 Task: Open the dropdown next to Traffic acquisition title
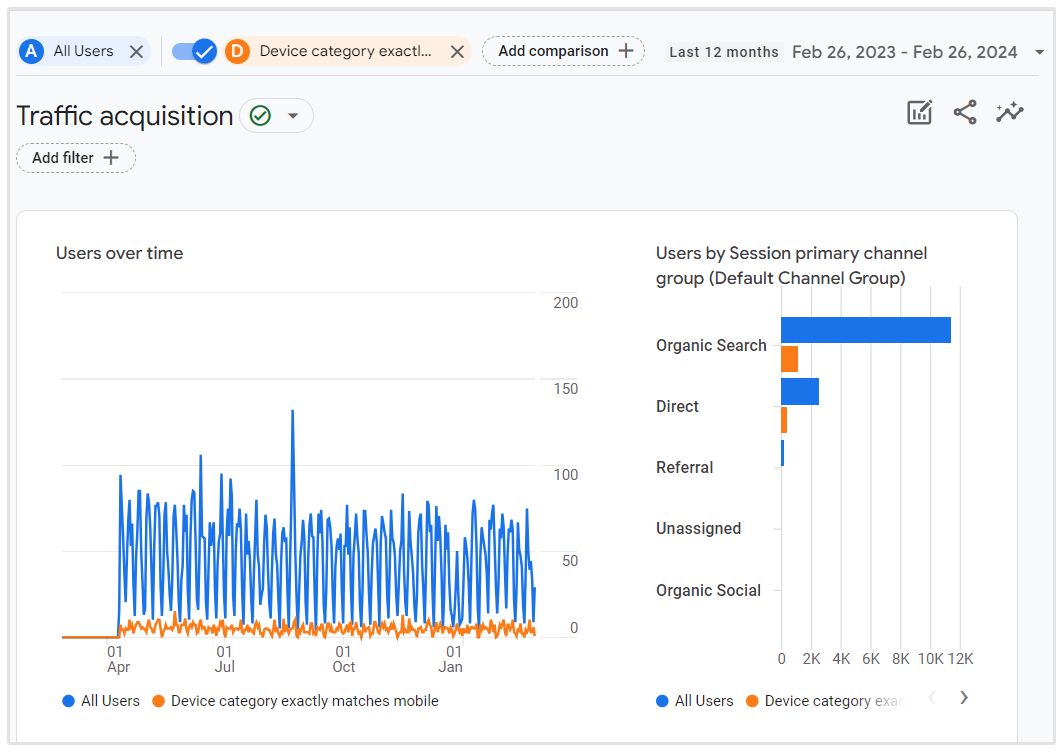[293, 116]
